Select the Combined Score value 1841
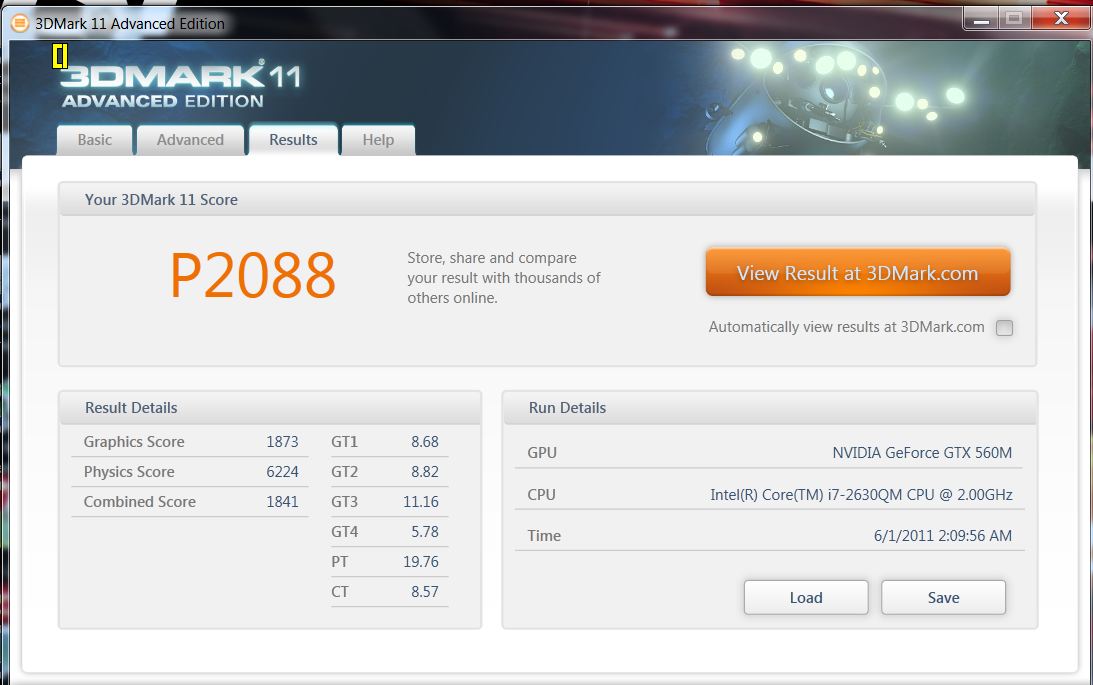 coord(282,502)
